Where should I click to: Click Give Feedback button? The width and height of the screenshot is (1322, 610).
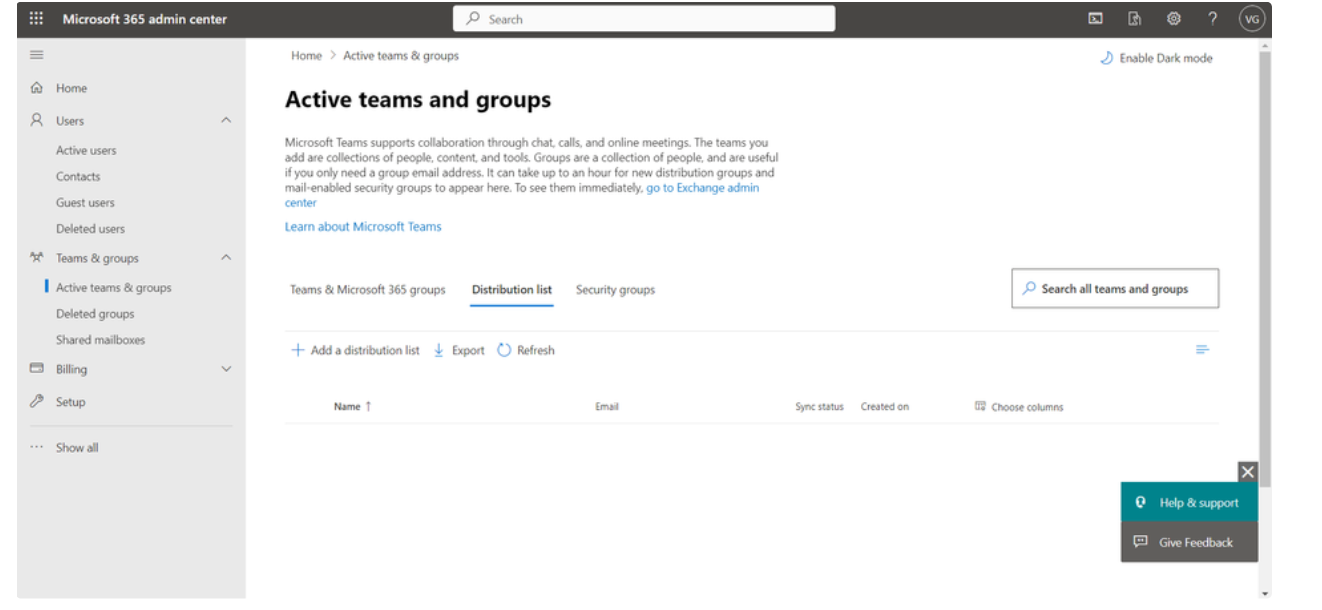[x=1189, y=542]
